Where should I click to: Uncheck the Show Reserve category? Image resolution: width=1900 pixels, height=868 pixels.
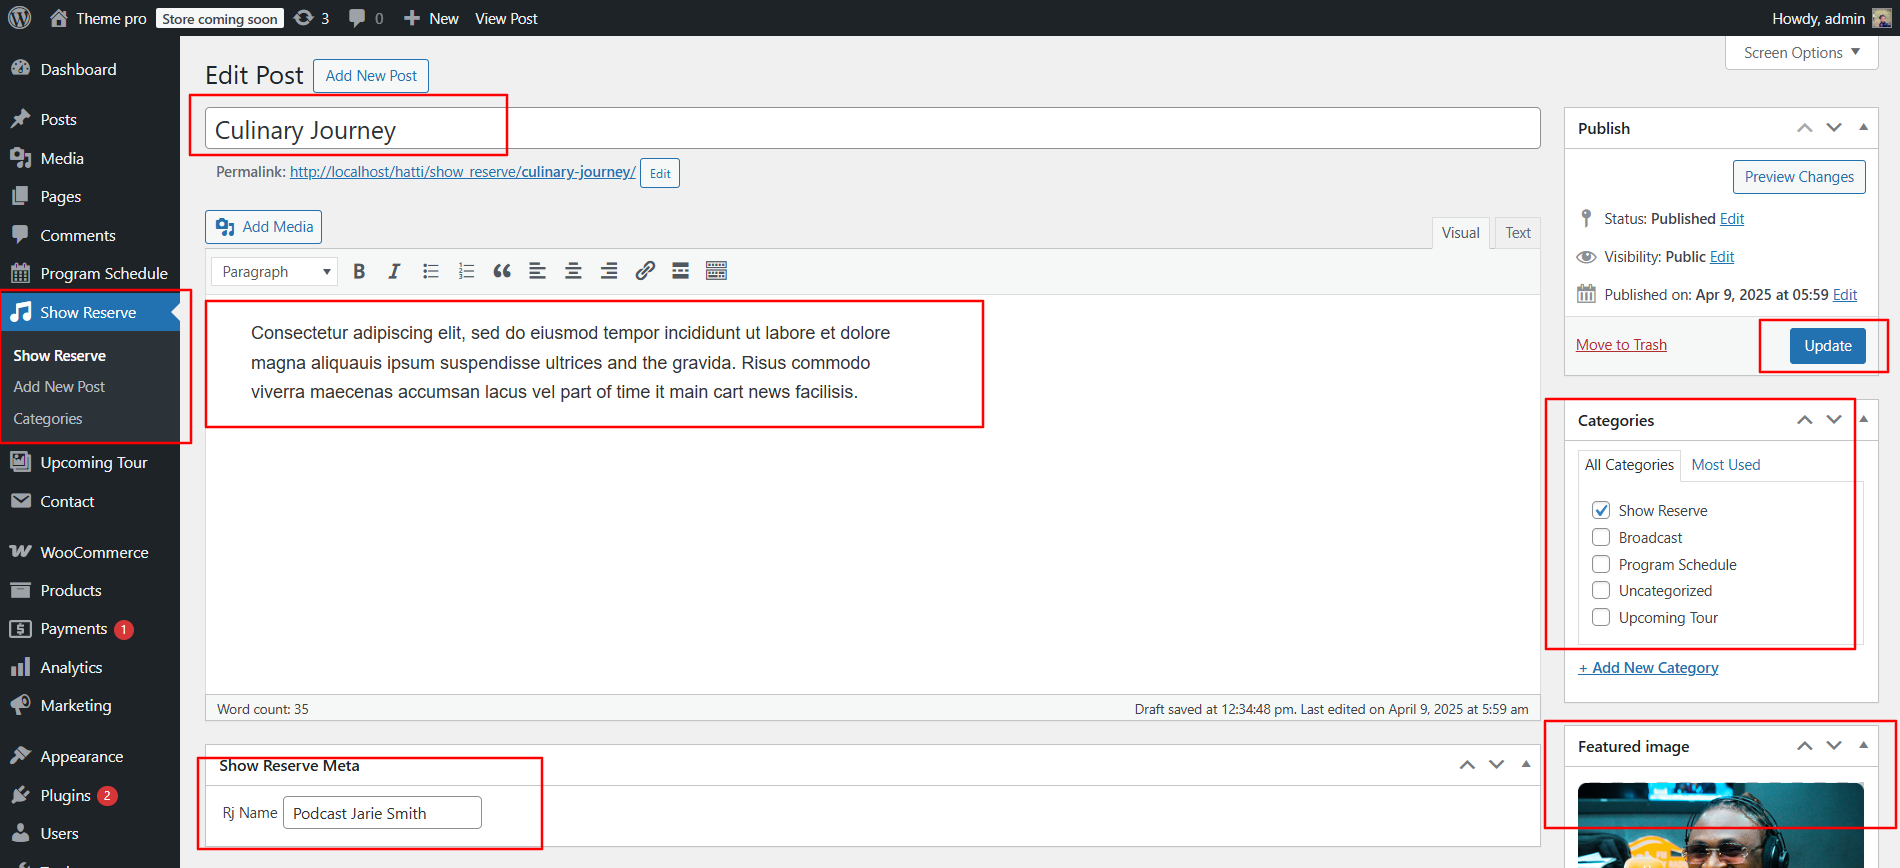(x=1601, y=510)
